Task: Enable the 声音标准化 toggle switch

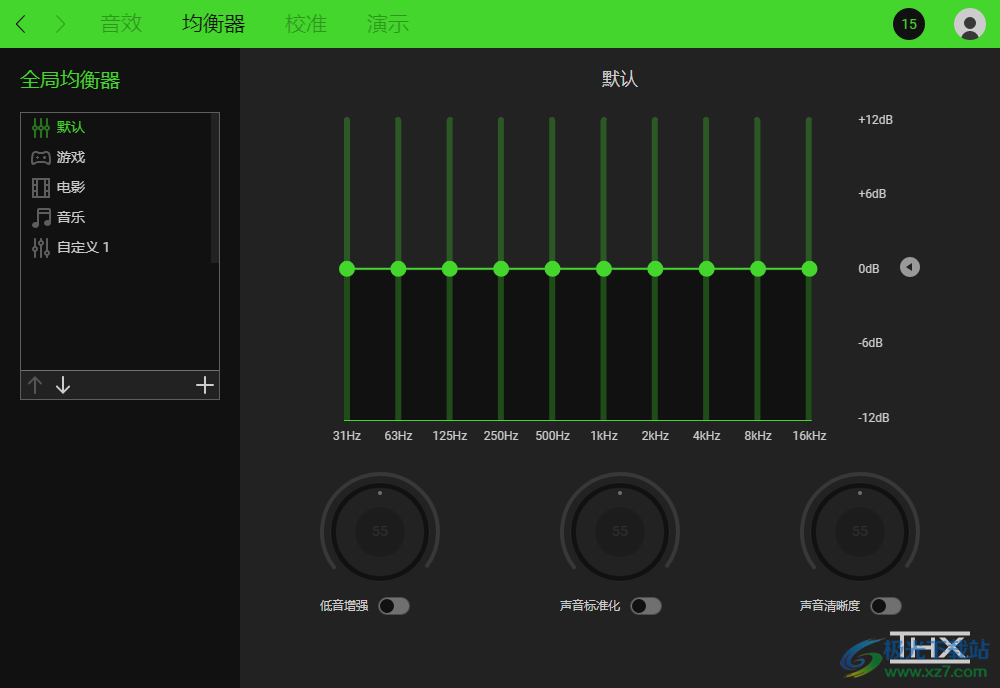Action: [645, 605]
